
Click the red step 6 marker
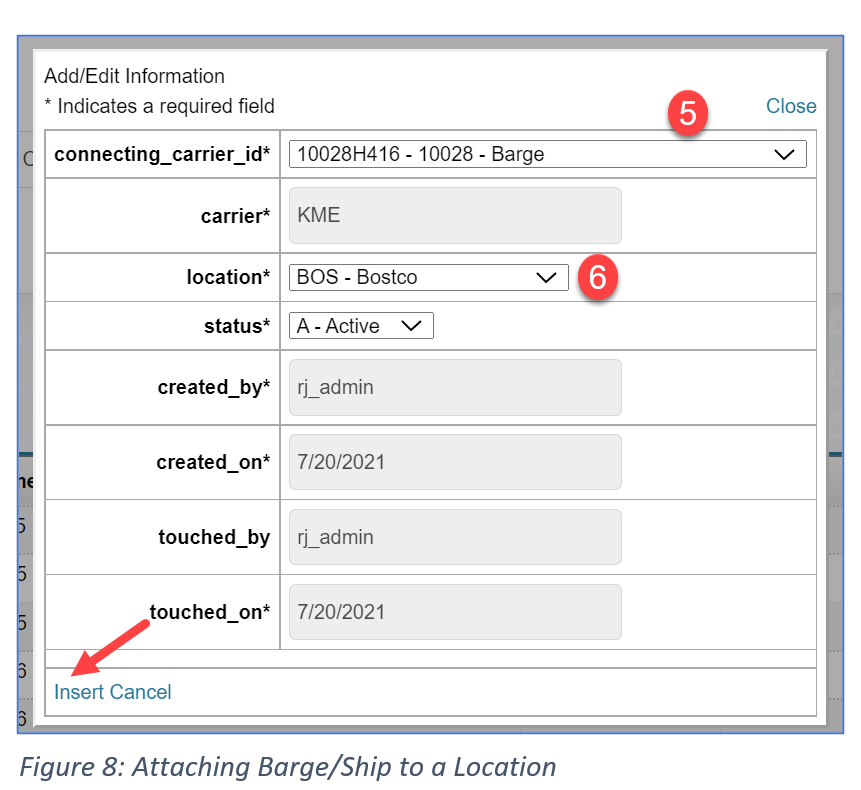tap(597, 277)
